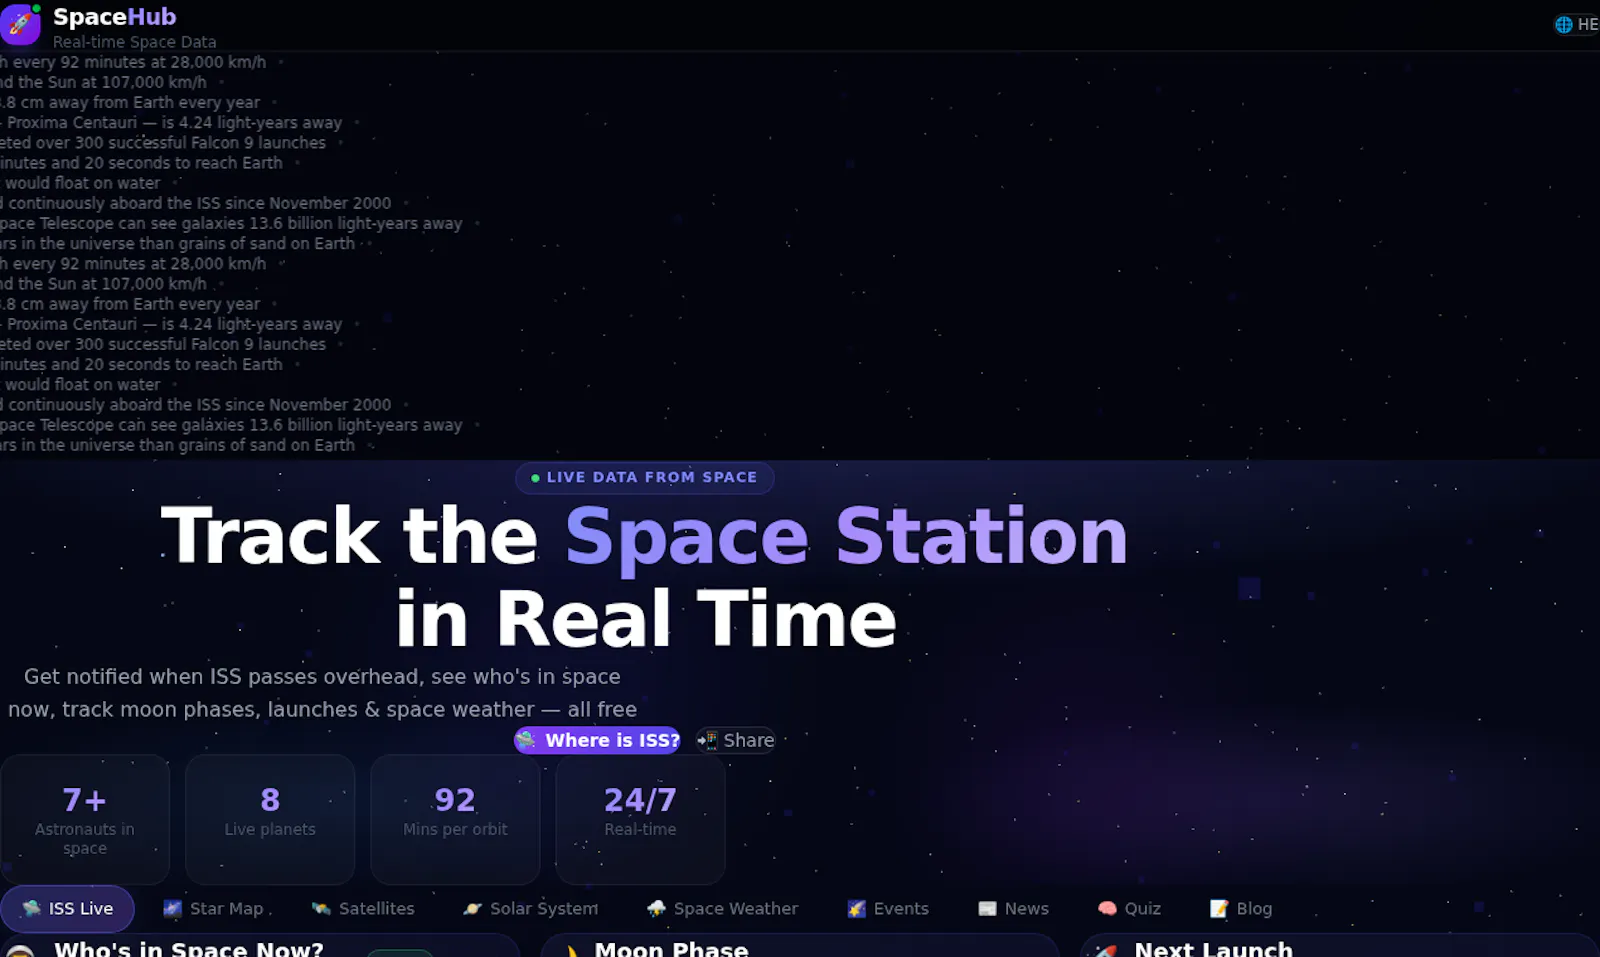
Task: Click the News newspaper icon
Action: 987,908
